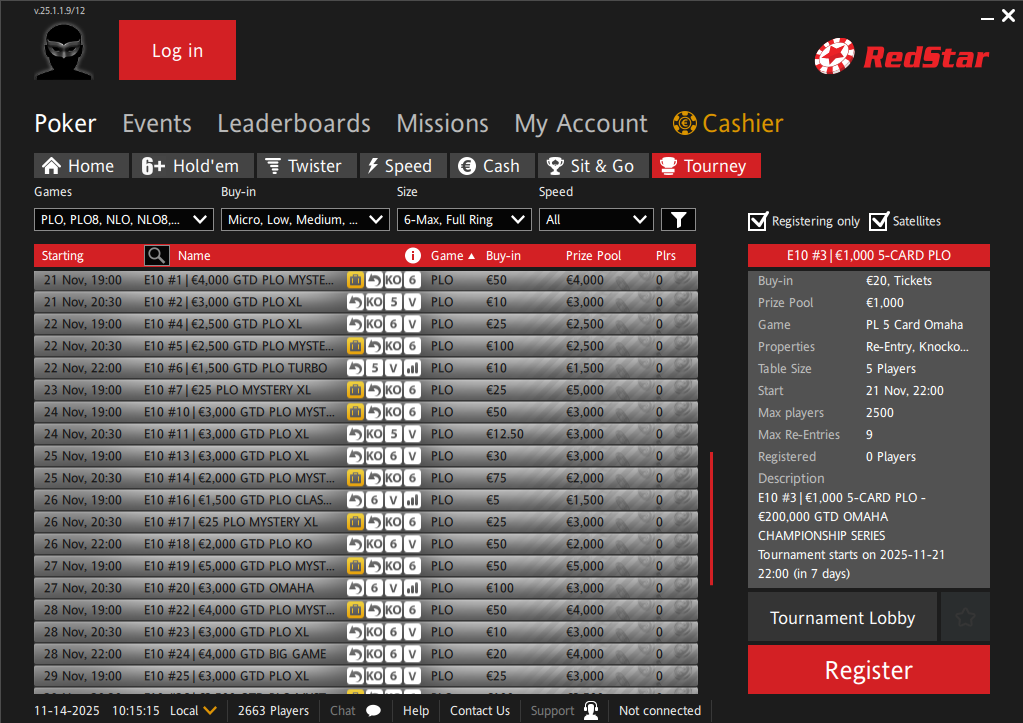Click the red info icon in table header
1023x723 pixels.
coord(412,256)
